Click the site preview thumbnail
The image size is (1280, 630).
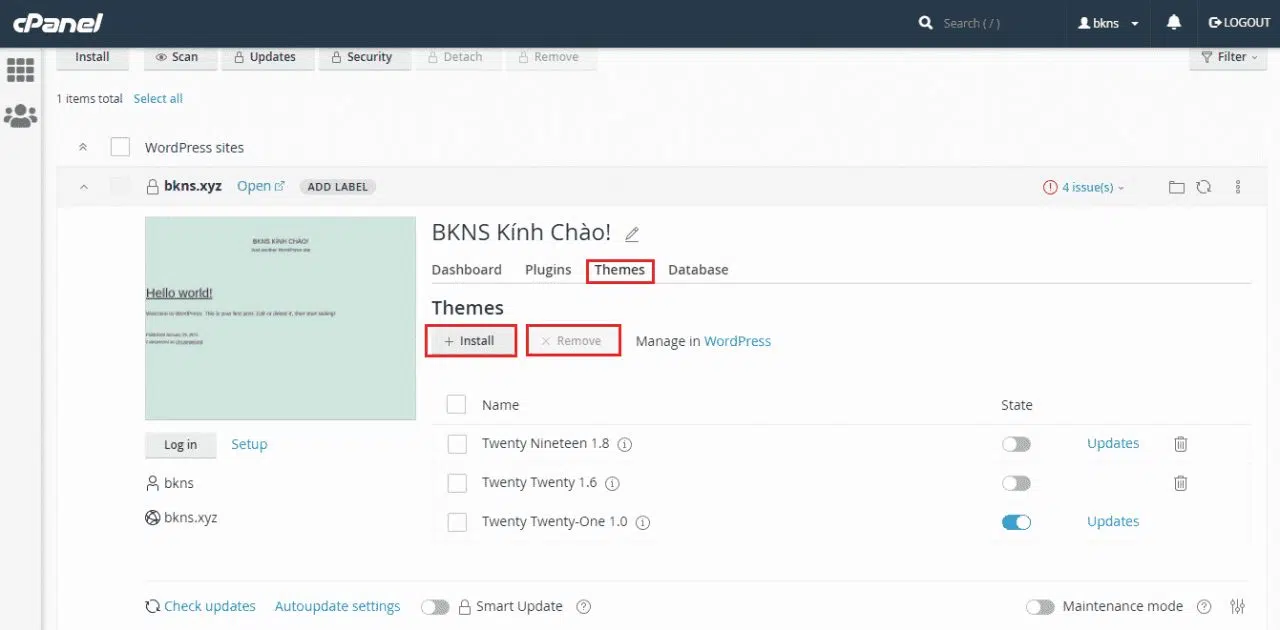coord(280,318)
